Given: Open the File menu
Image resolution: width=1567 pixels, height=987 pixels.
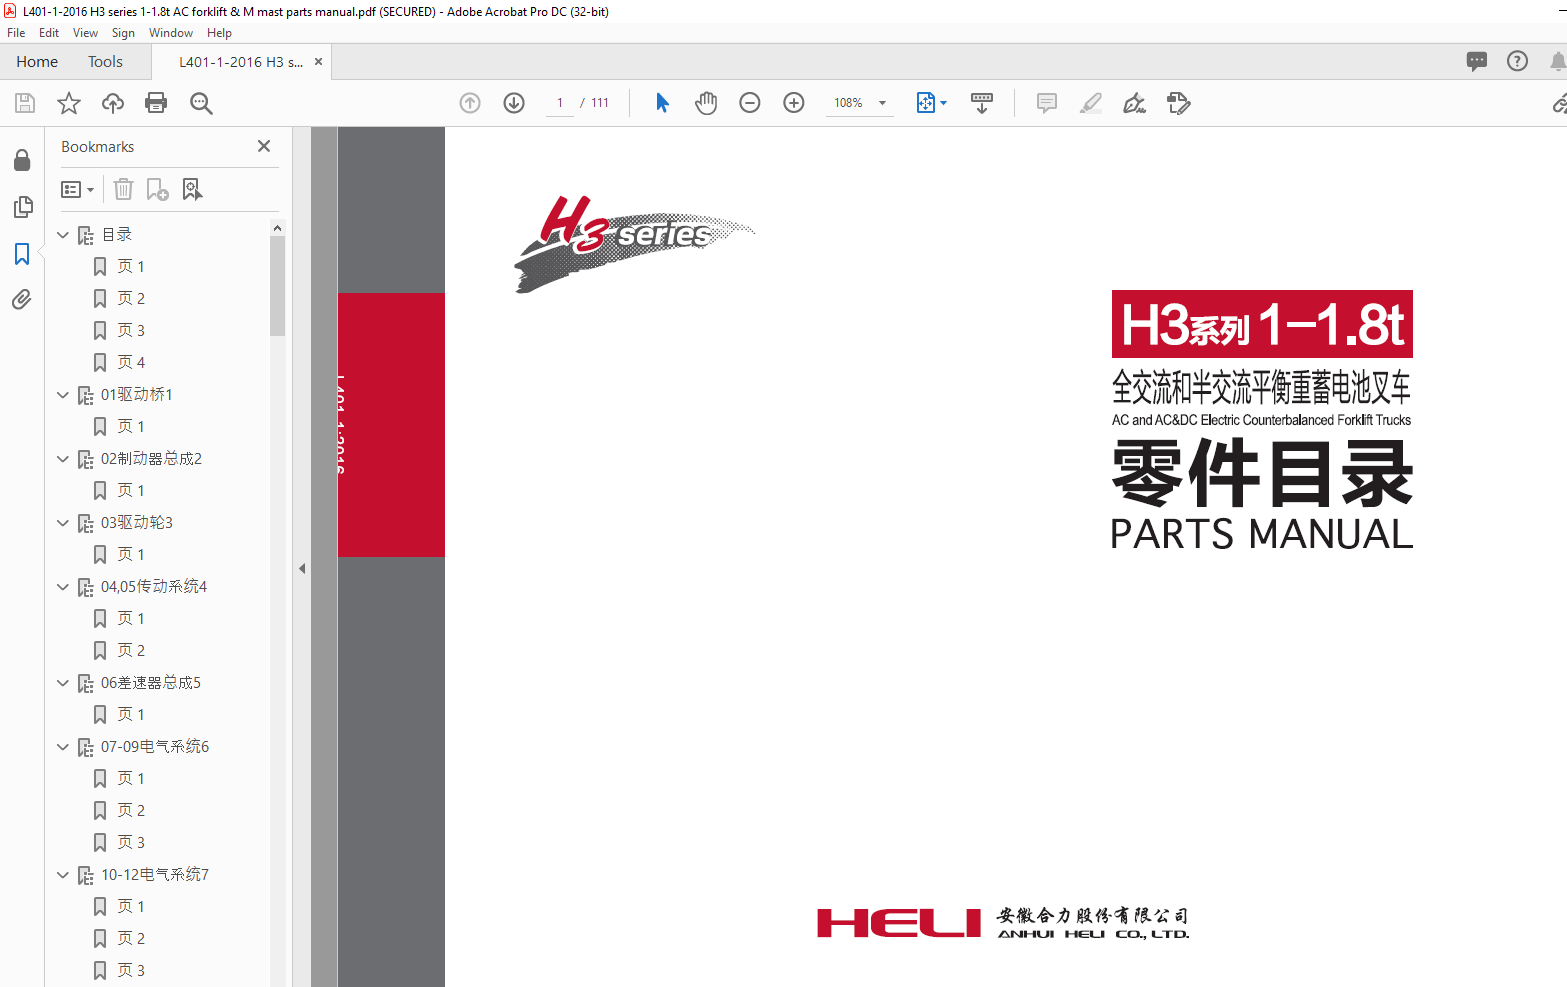Looking at the screenshot, I should pyautogui.click(x=16, y=33).
